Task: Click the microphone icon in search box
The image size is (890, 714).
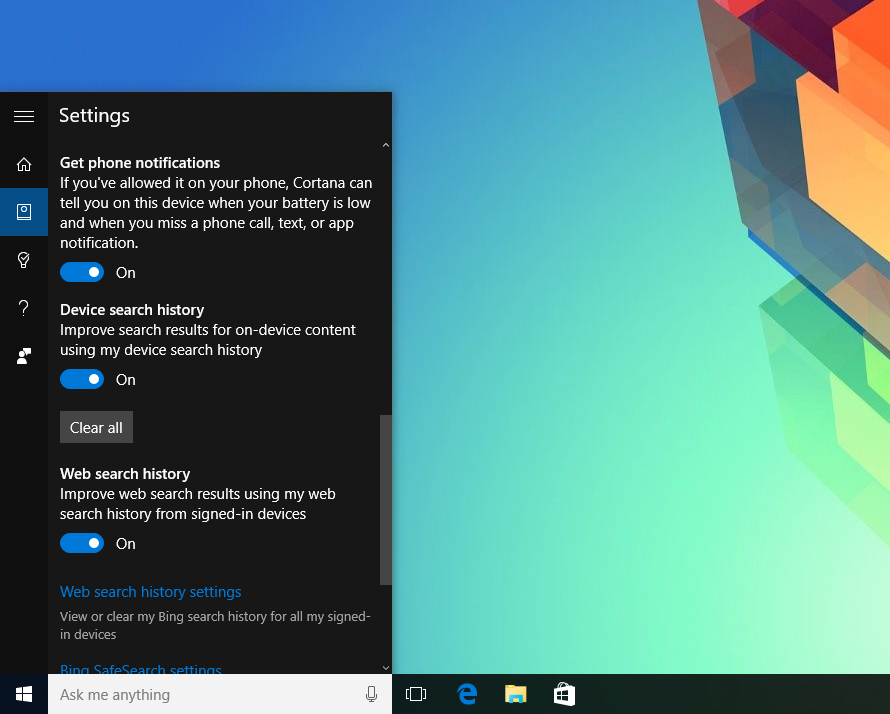Action: (371, 694)
